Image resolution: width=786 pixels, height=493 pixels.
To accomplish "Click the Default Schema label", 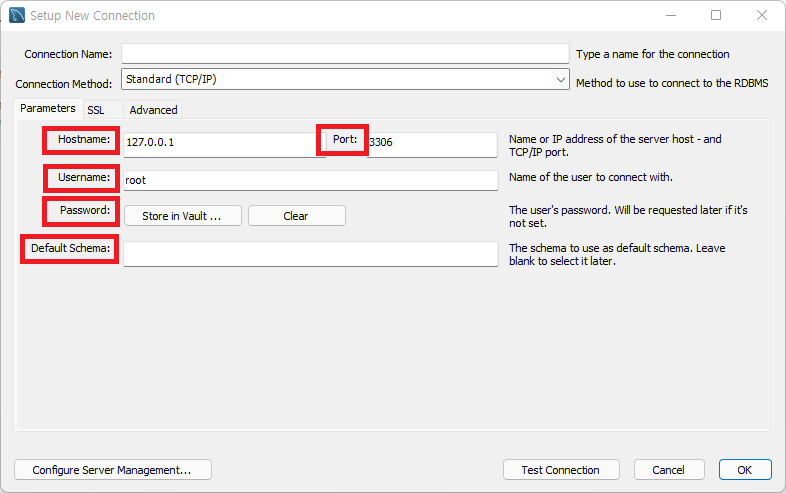I will pyautogui.click(x=70, y=248).
